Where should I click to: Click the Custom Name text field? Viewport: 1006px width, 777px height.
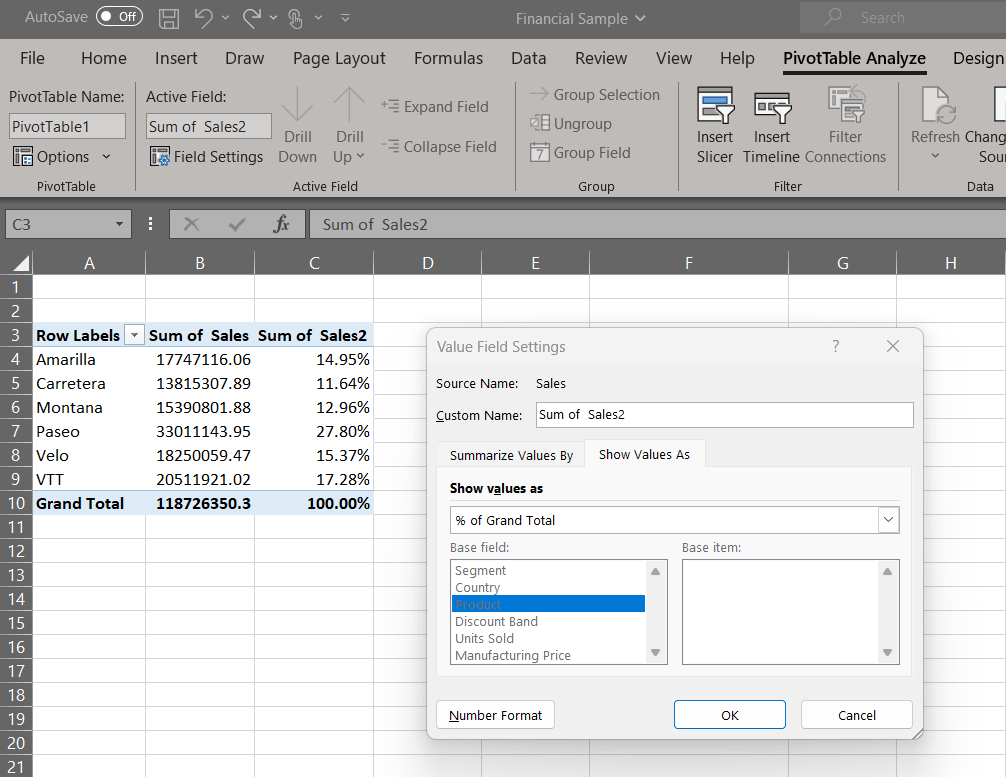[x=724, y=415]
